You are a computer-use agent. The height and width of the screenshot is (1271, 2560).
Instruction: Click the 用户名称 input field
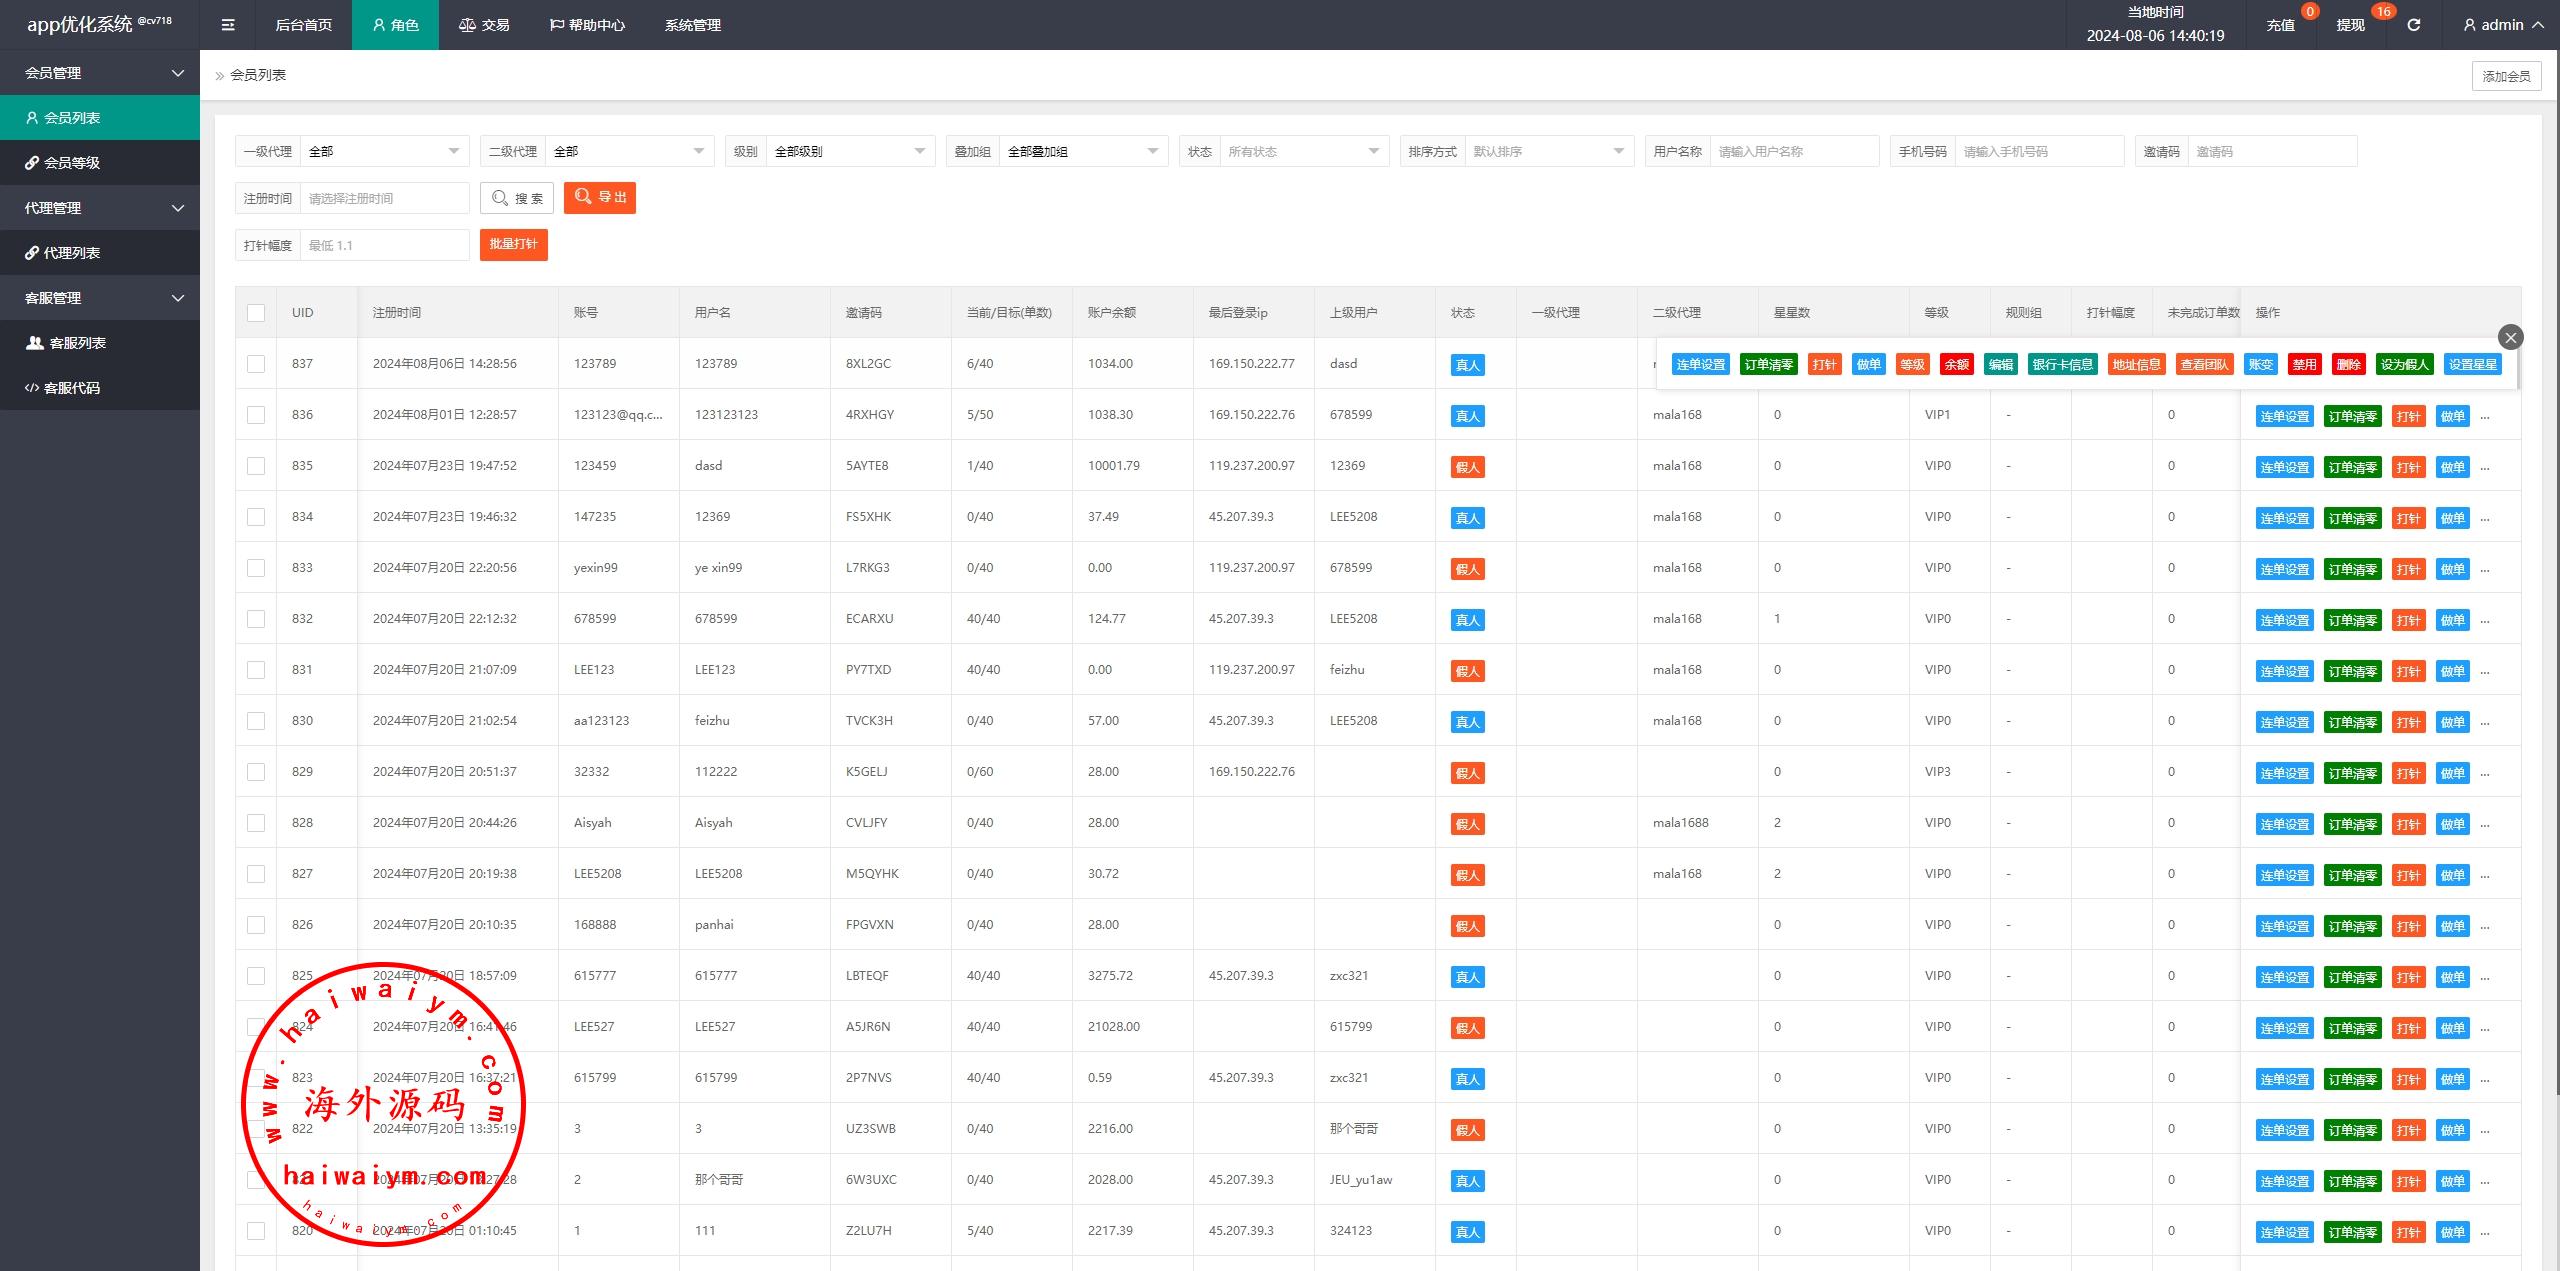pyautogui.click(x=1794, y=152)
